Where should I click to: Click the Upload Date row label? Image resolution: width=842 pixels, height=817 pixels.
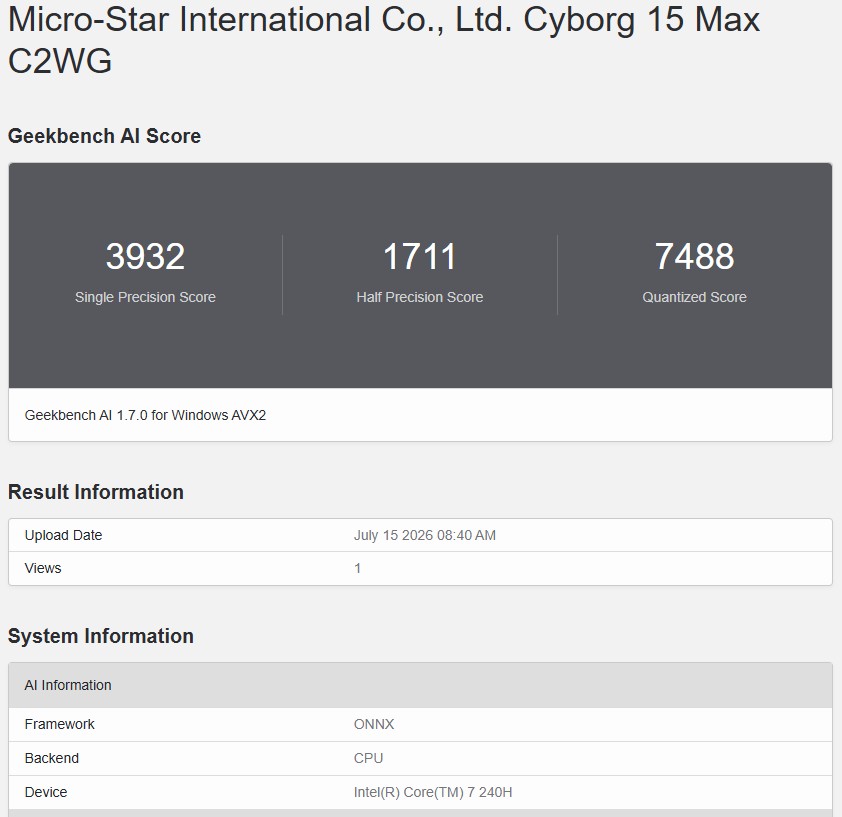coord(63,535)
